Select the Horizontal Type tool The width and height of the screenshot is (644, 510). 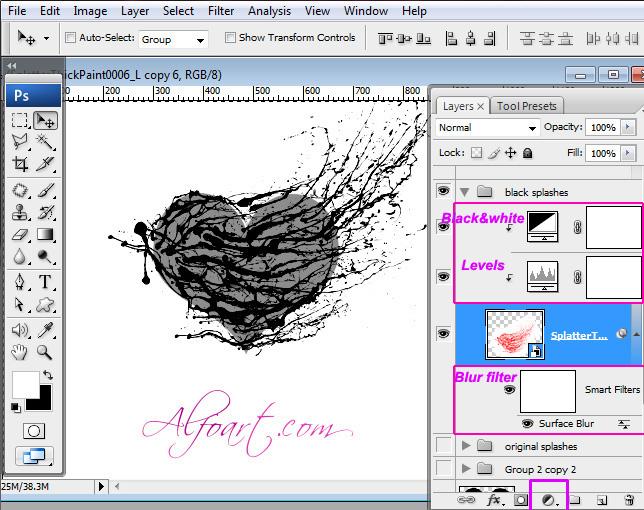(46, 282)
